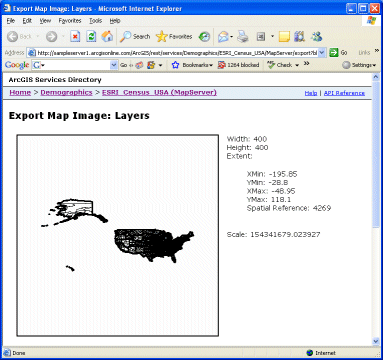Screen dimensions: 383x360
Task: Open the Search magnifier button
Action: pos(135,37)
